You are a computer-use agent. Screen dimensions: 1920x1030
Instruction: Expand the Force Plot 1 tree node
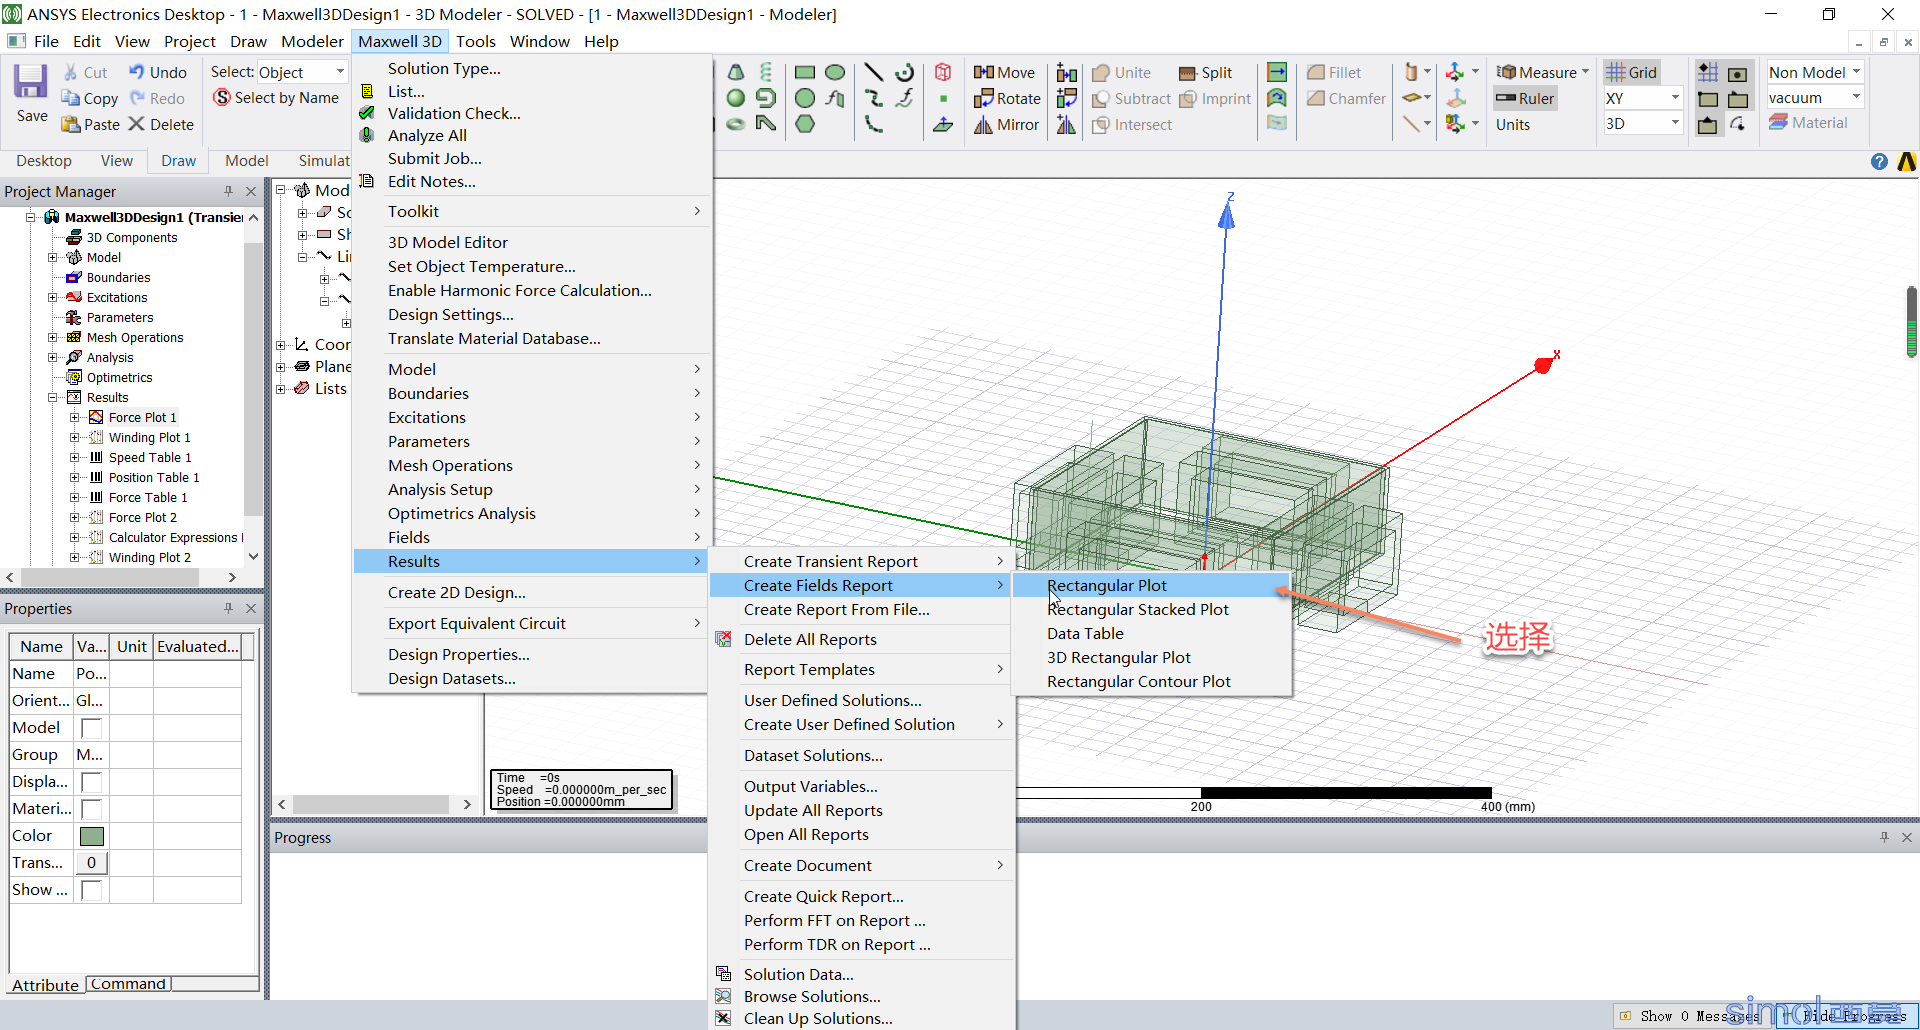(75, 418)
